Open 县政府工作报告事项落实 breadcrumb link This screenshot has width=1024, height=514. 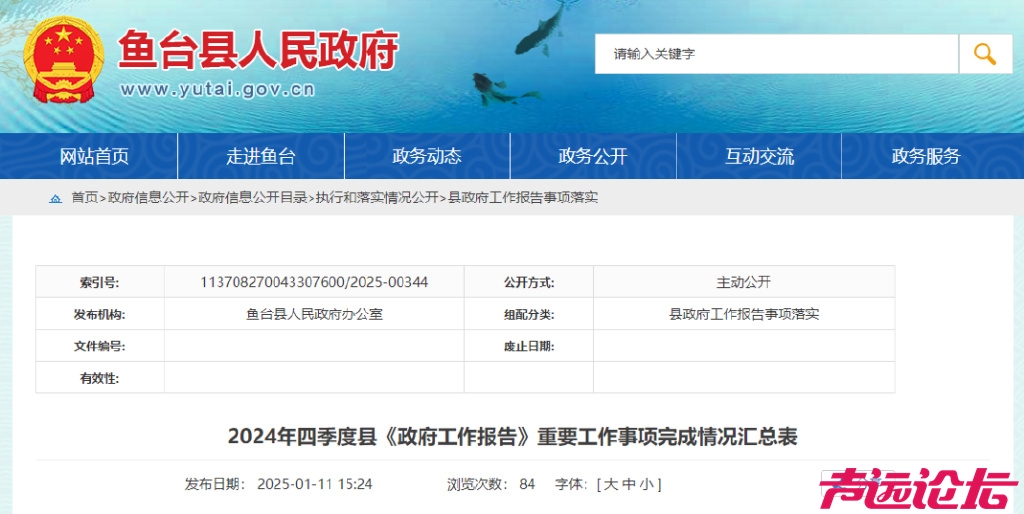[523, 198]
